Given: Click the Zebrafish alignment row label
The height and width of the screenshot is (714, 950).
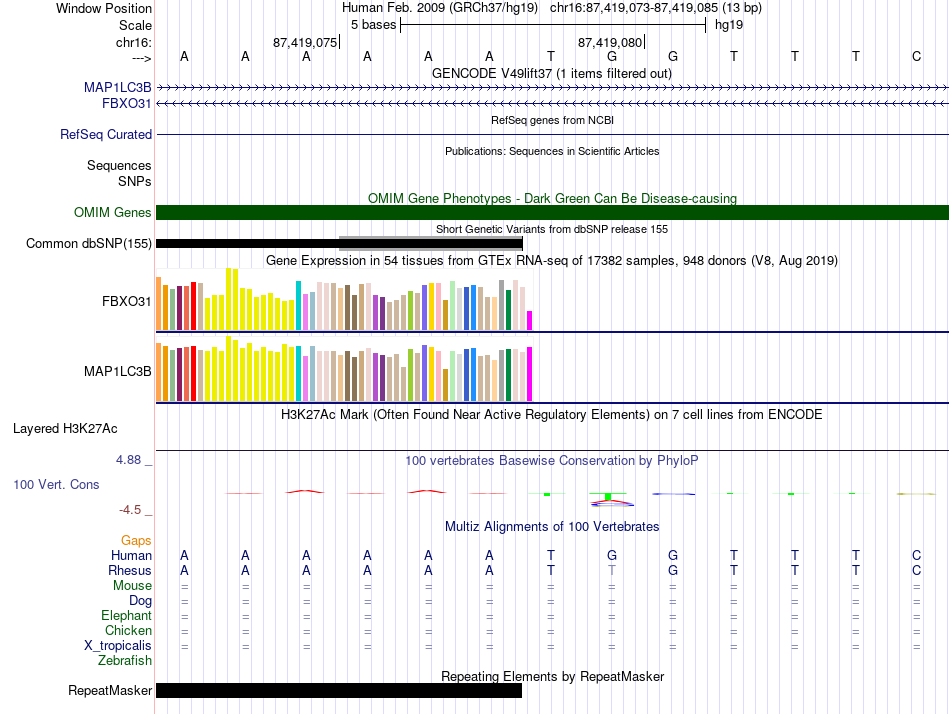Looking at the screenshot, I should tap(125, 661).
